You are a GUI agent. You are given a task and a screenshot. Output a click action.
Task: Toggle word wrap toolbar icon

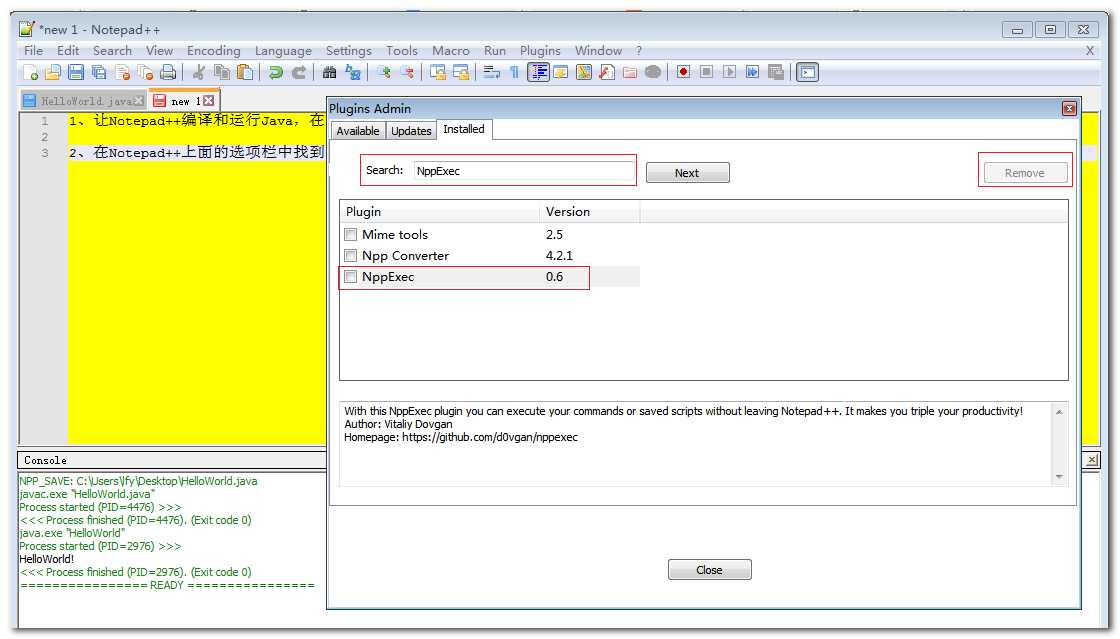(x=491, y=72)
